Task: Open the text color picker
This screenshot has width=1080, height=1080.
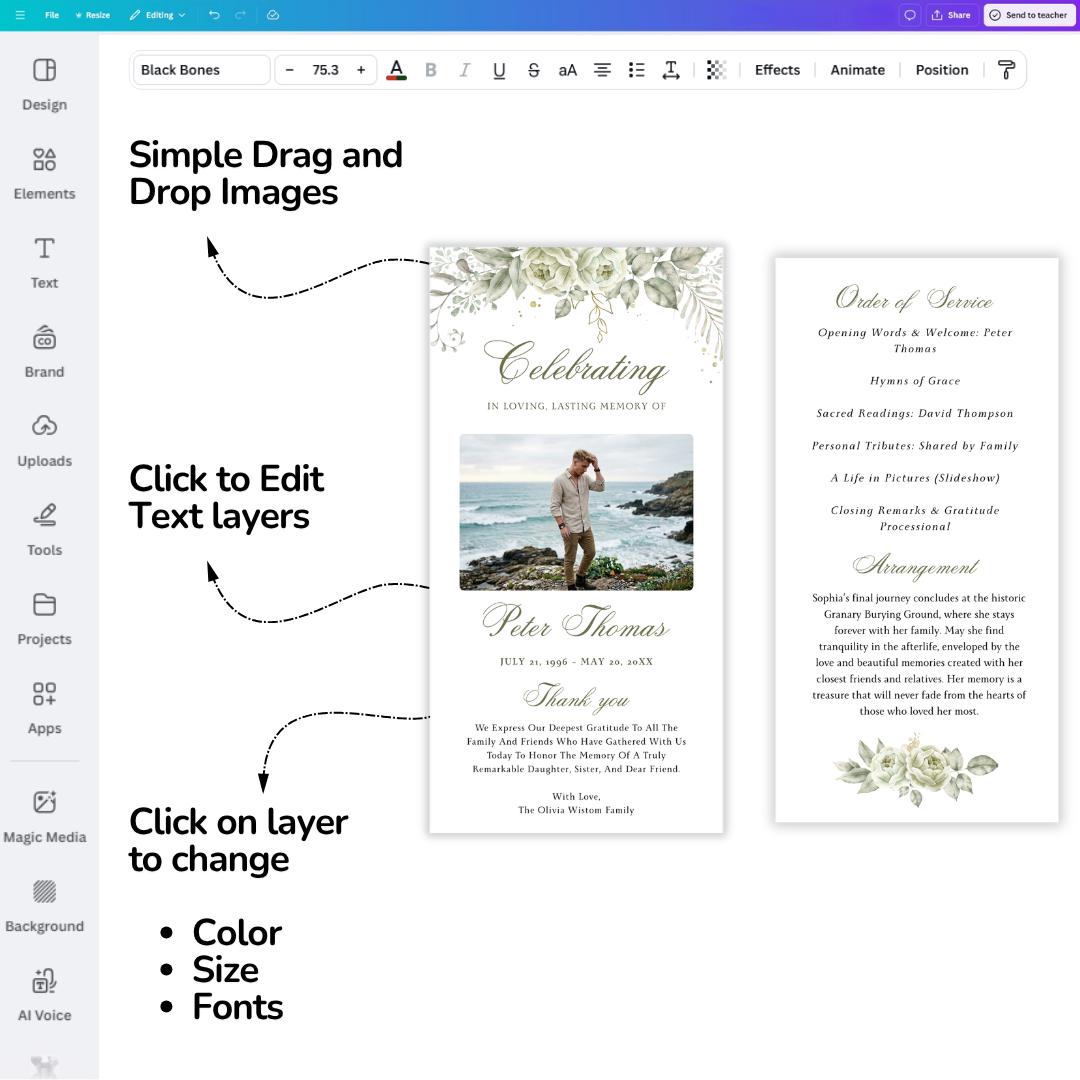Action: [396, 70]
